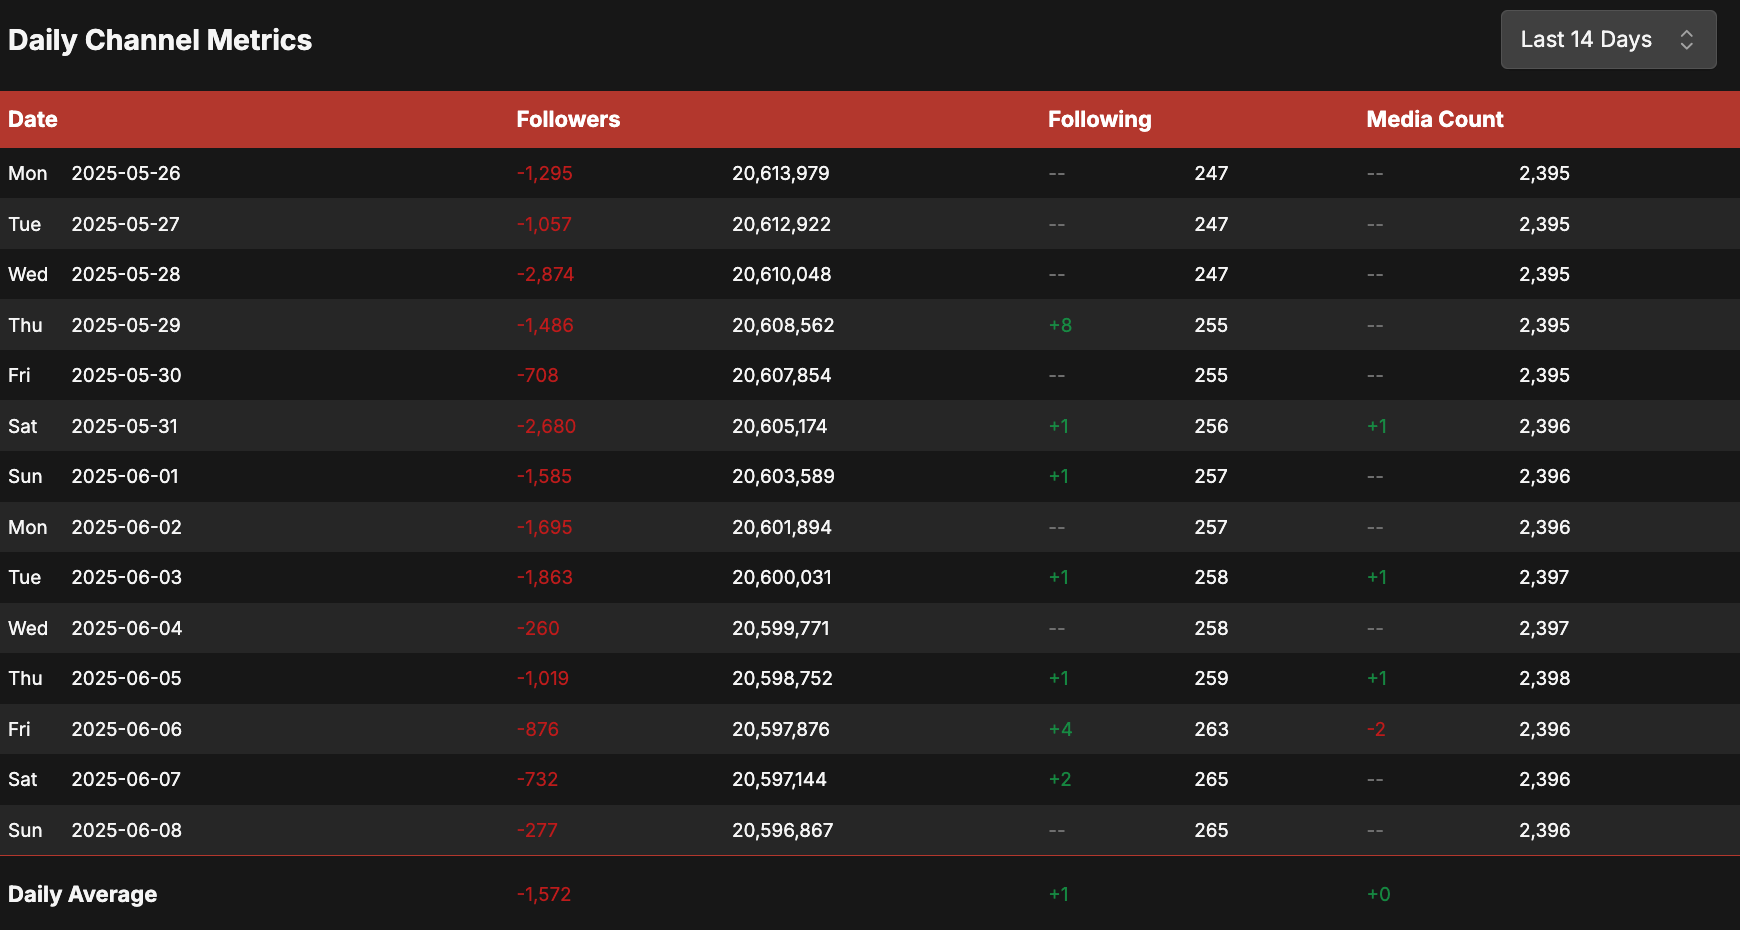Click follower total 20,603,589
The image size is (1740, 930).
point(783,476)
